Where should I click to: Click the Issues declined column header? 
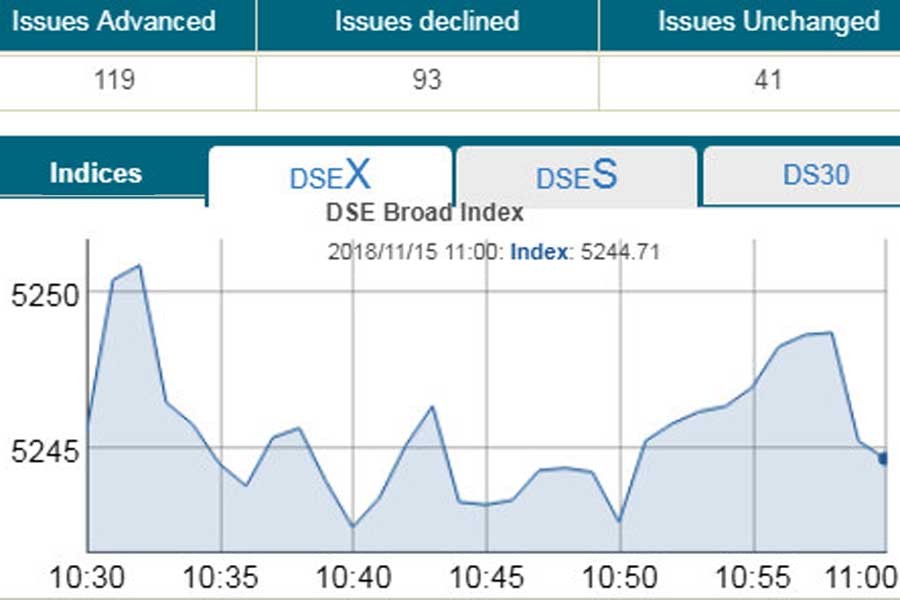(427, 21)
